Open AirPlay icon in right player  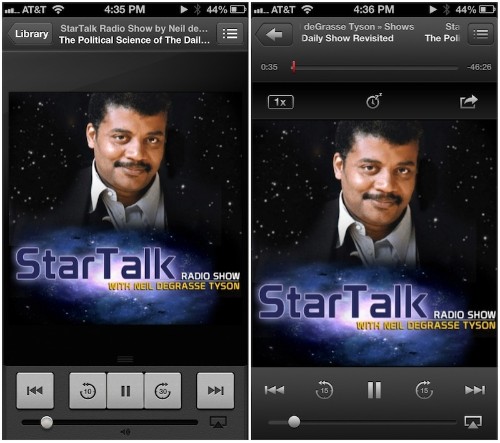473,422
